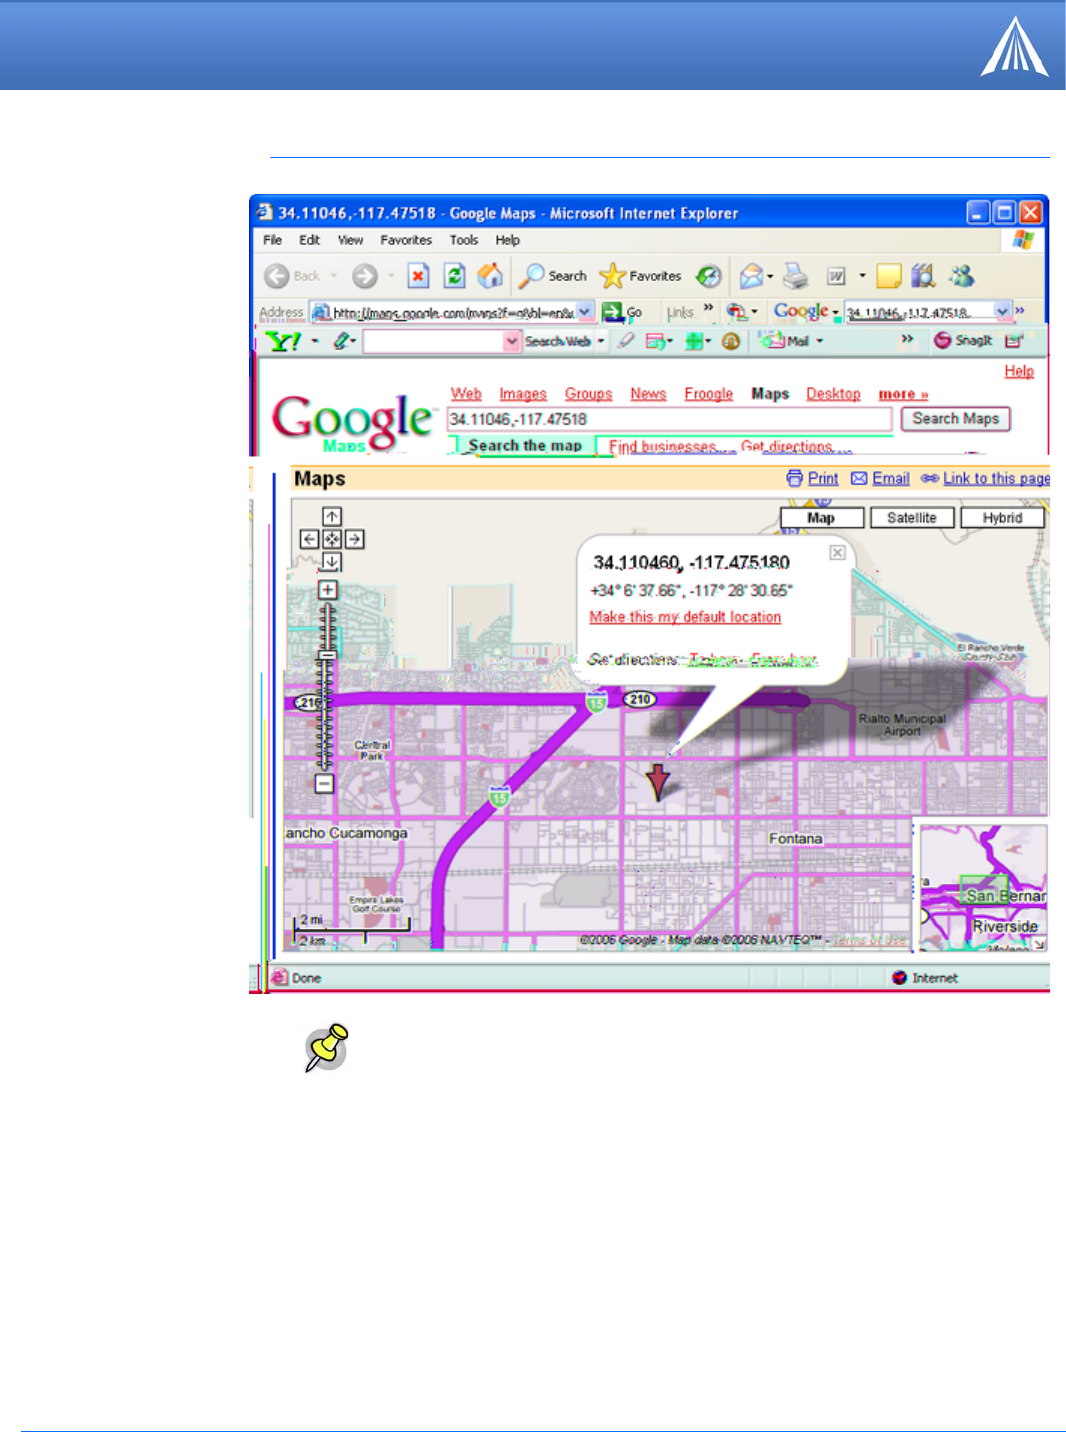Click the yellow Discuss note icon

[889, 276]
